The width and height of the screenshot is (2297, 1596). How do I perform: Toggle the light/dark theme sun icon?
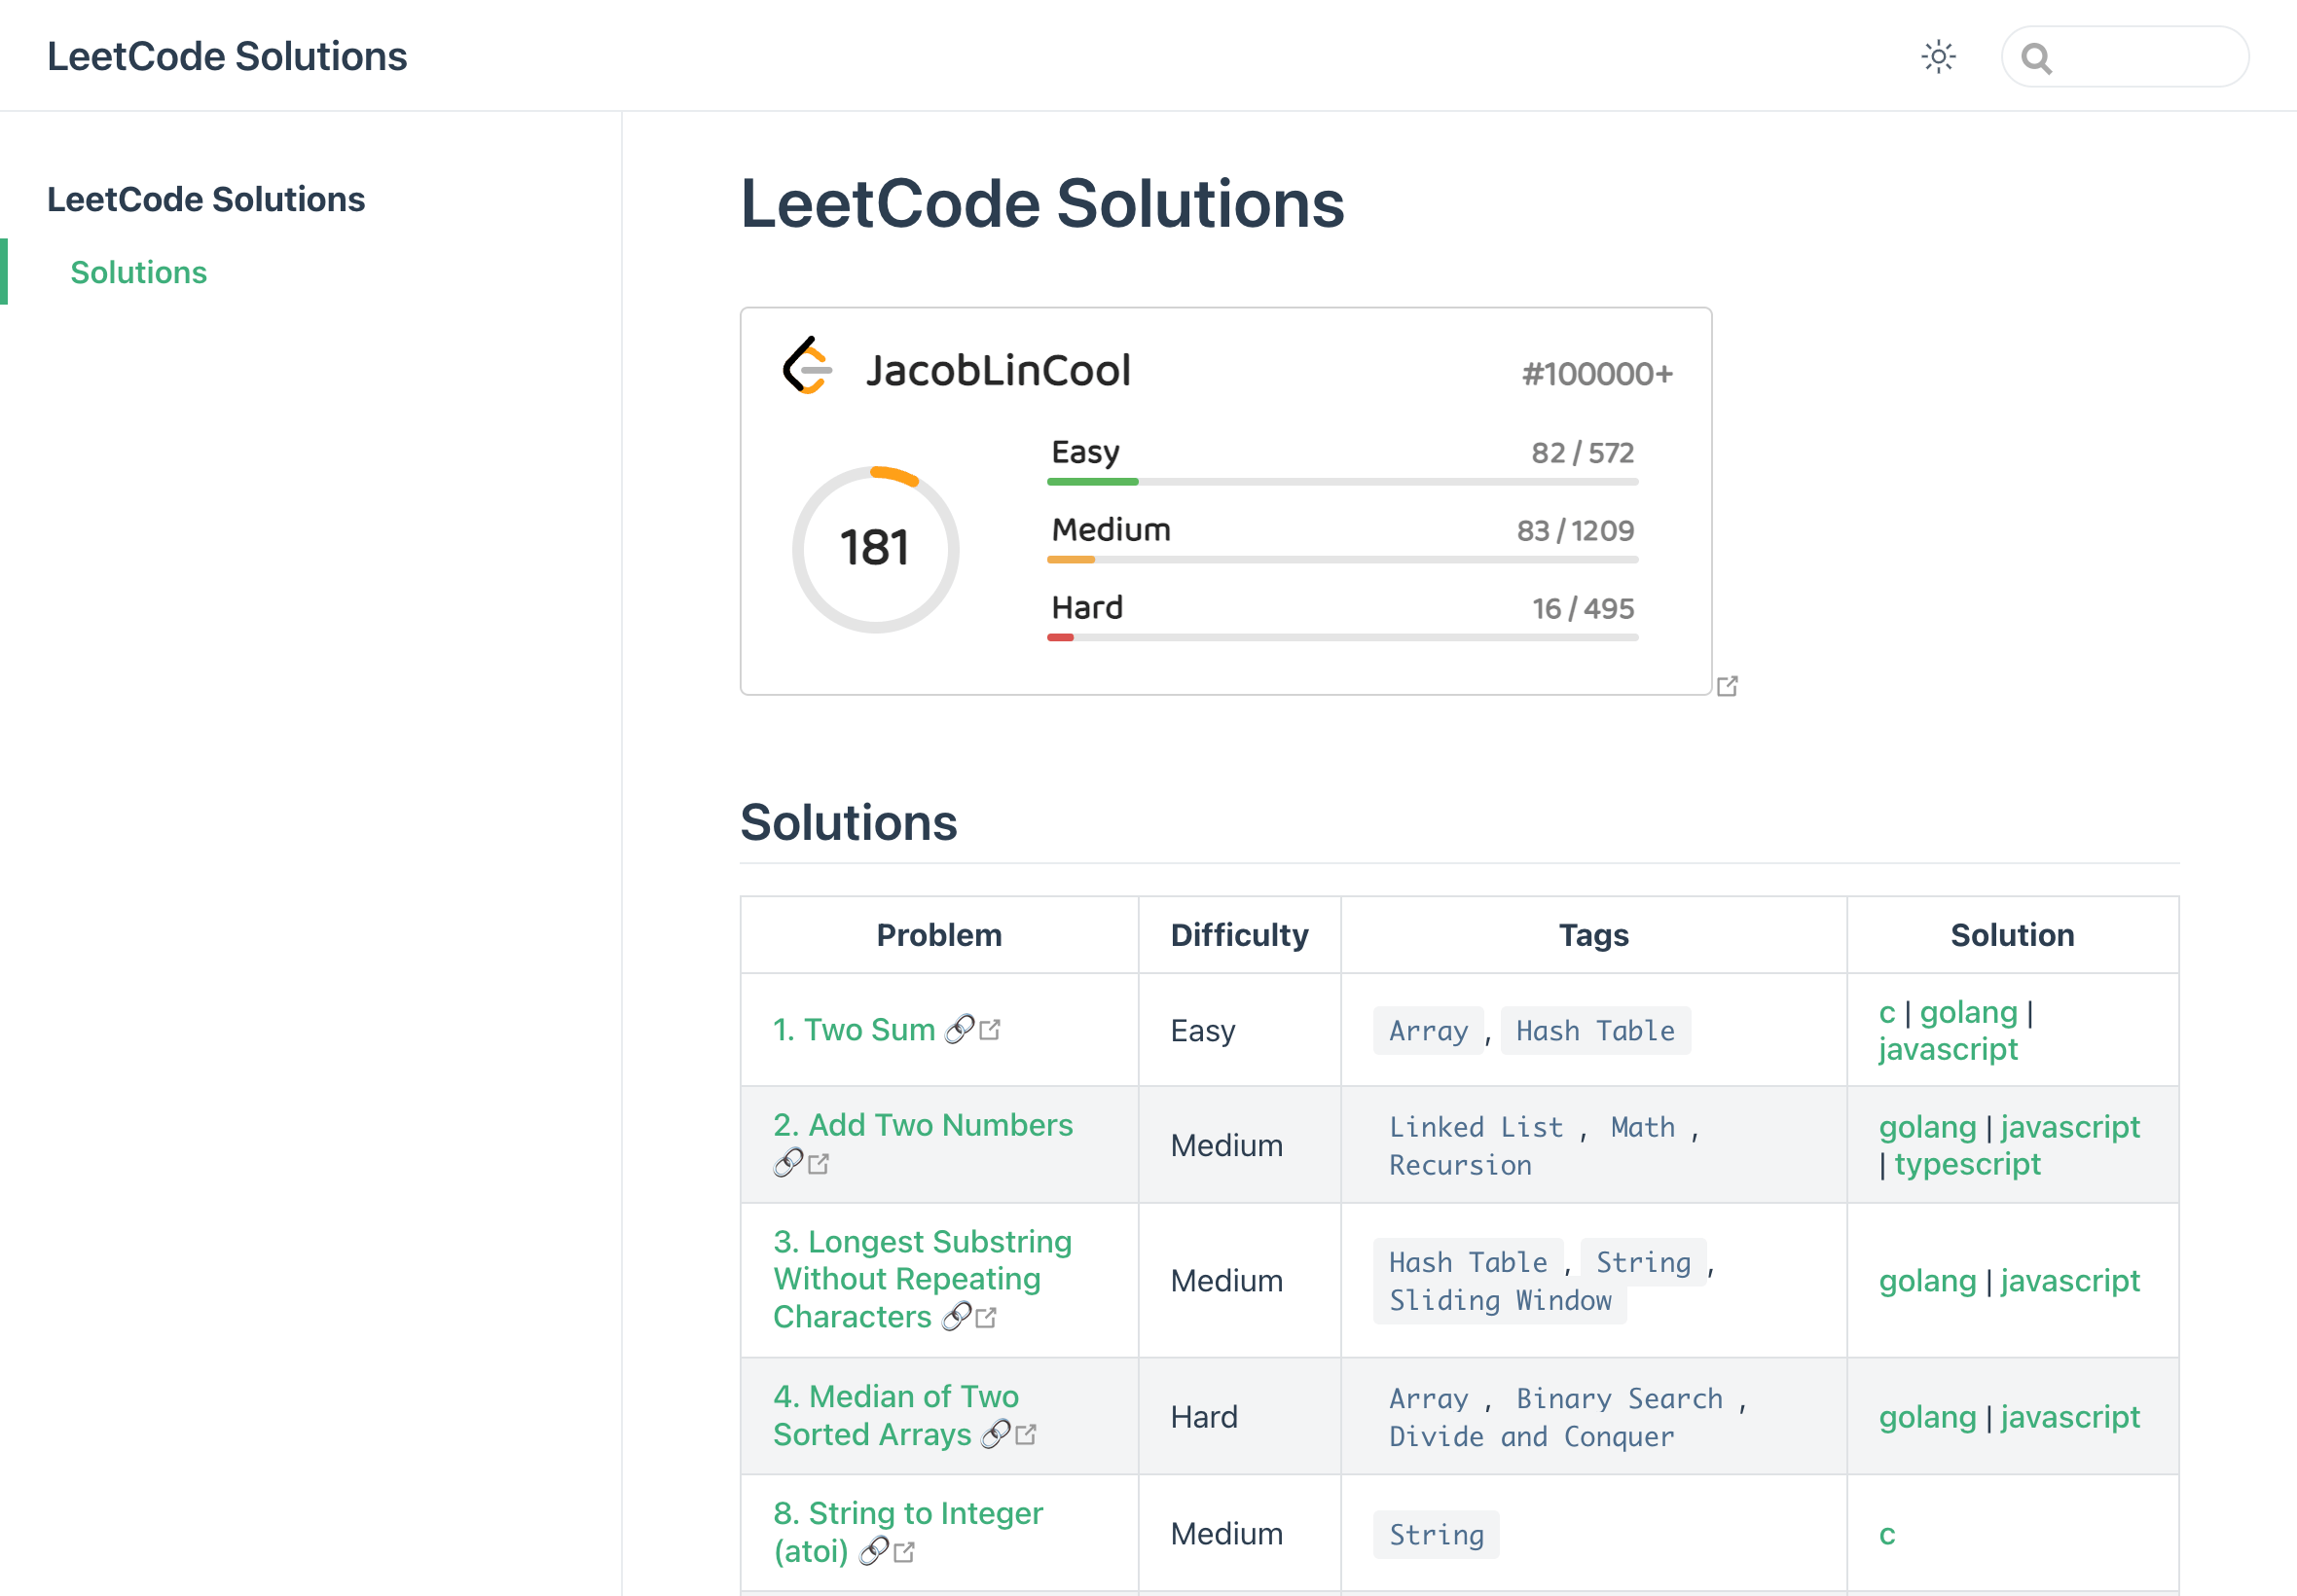[x=1937, y=57]
